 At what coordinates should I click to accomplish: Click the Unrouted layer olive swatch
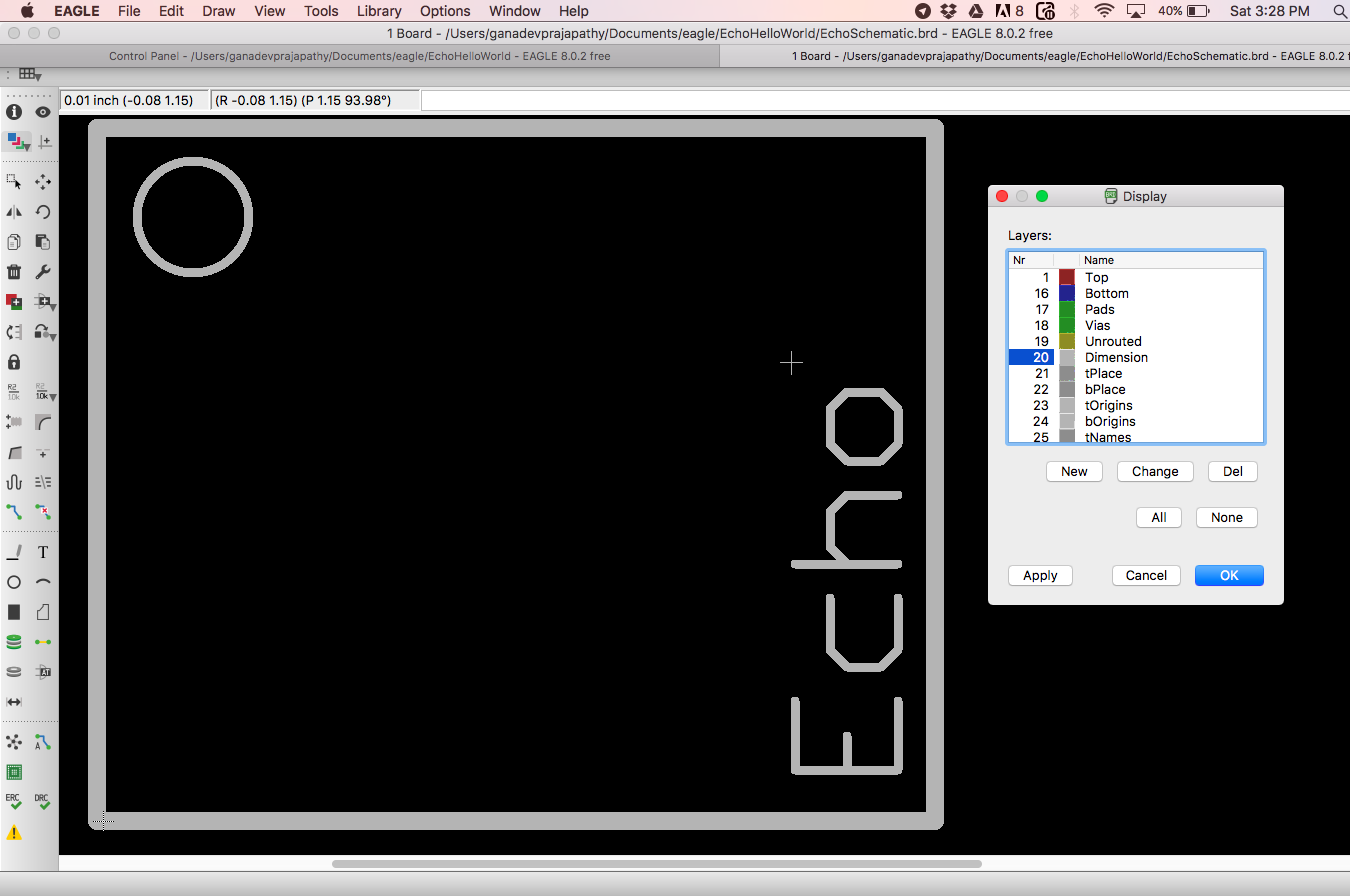[1067, 341]
